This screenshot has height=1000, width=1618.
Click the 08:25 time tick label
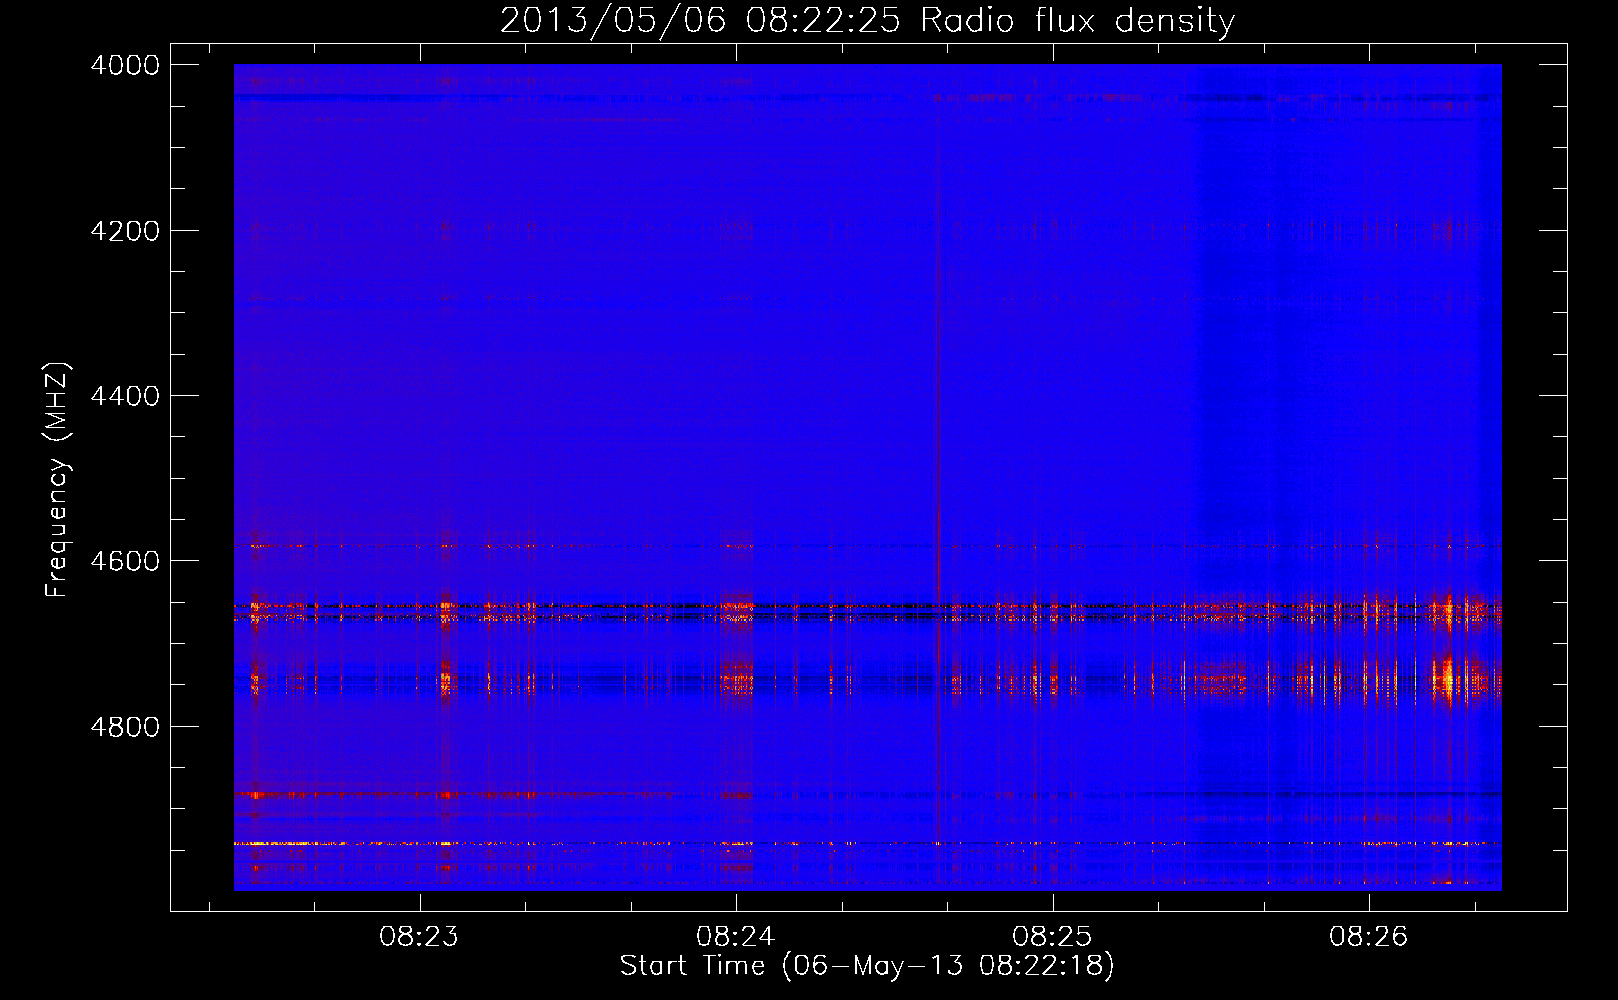click(x=1052, y=937)
